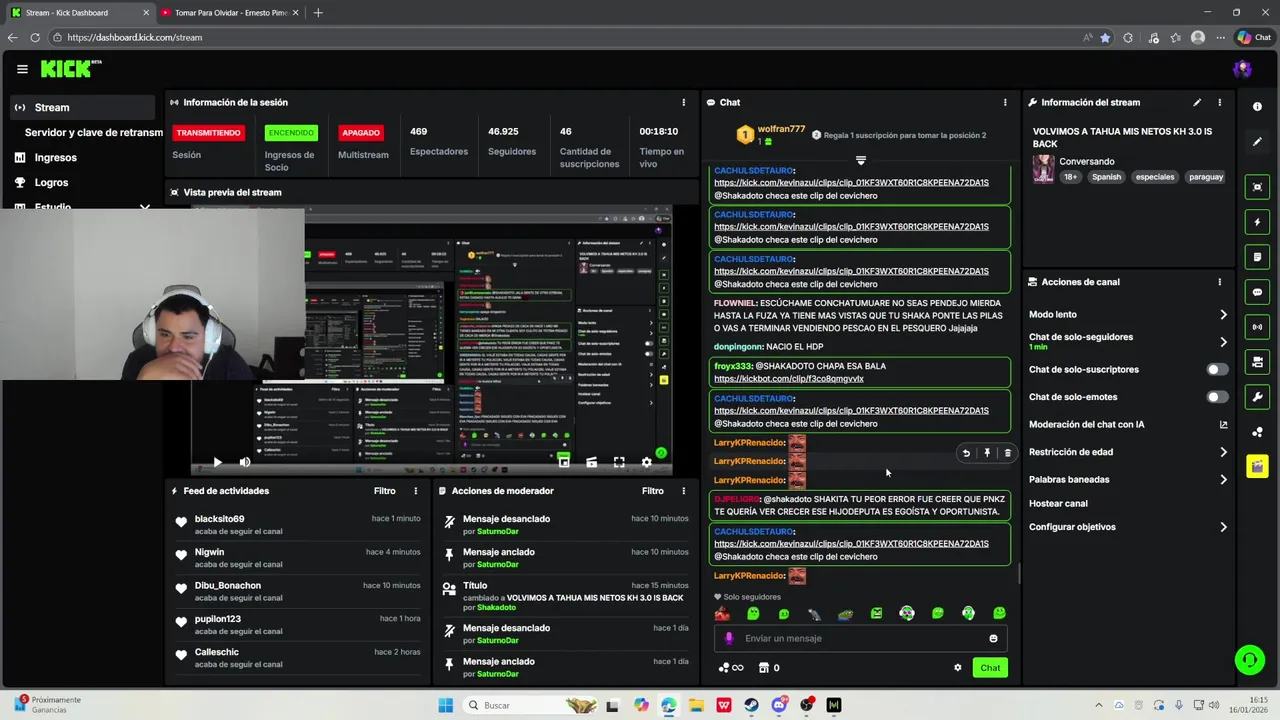Open the Windows Start button
1280x720 pixels.
[446, 705]
